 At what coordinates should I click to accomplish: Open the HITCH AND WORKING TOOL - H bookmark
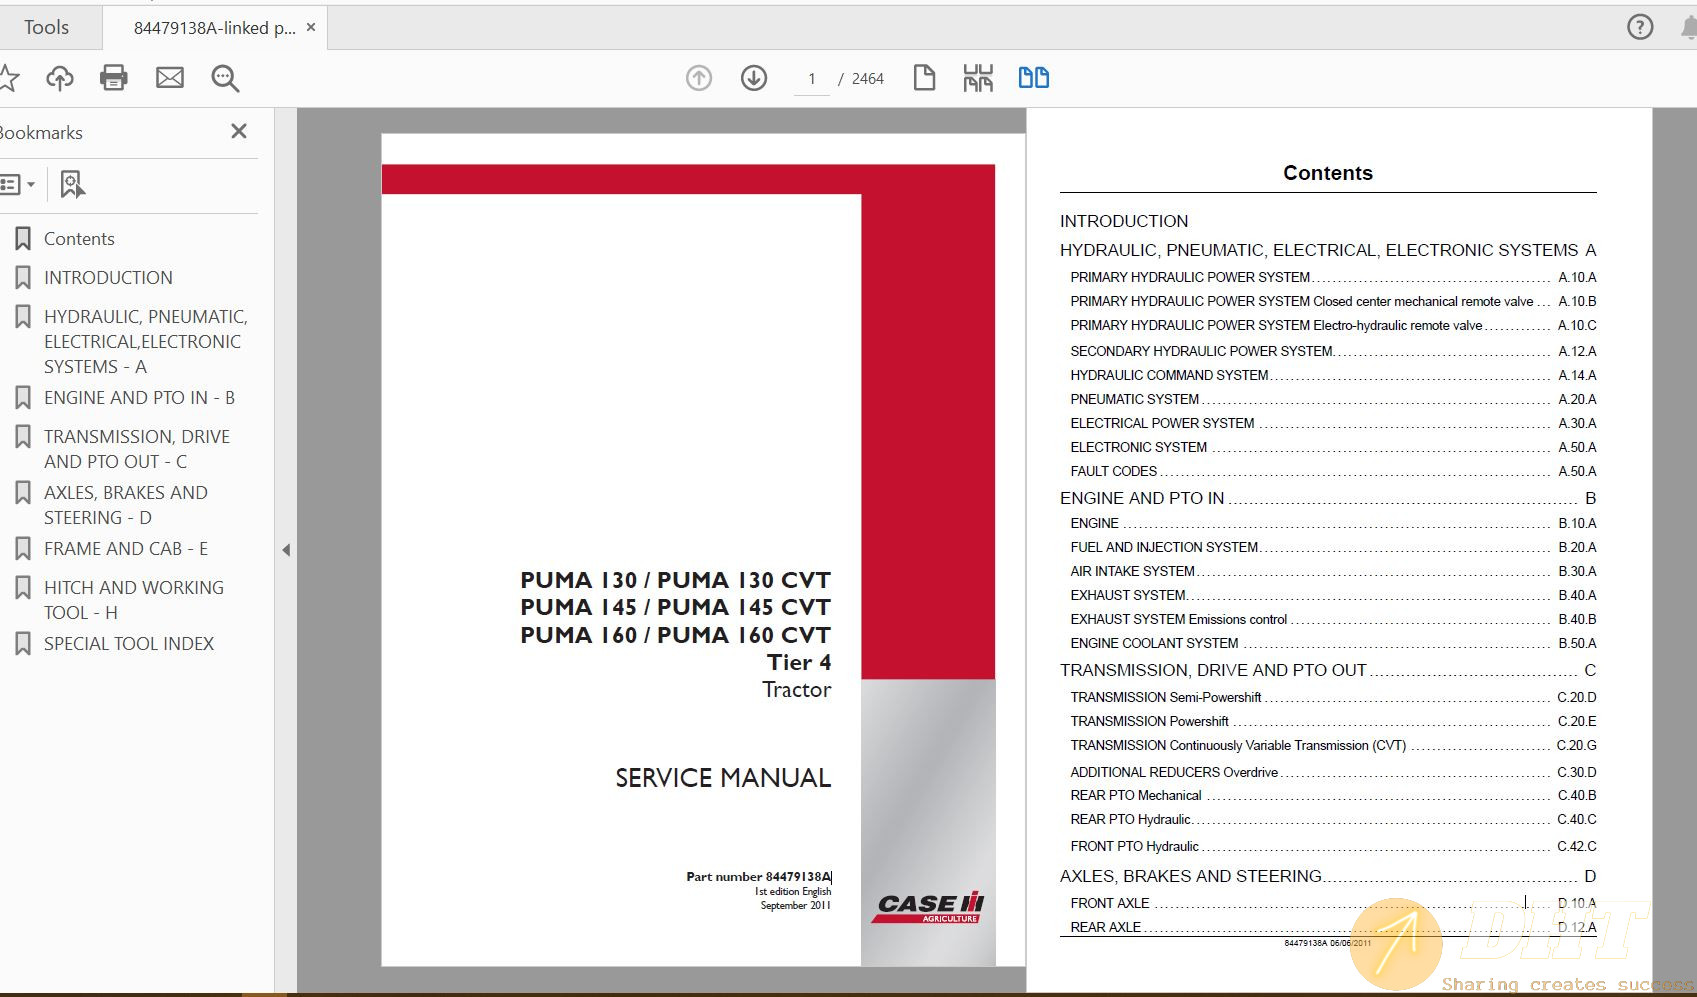(x=134, y=600)
